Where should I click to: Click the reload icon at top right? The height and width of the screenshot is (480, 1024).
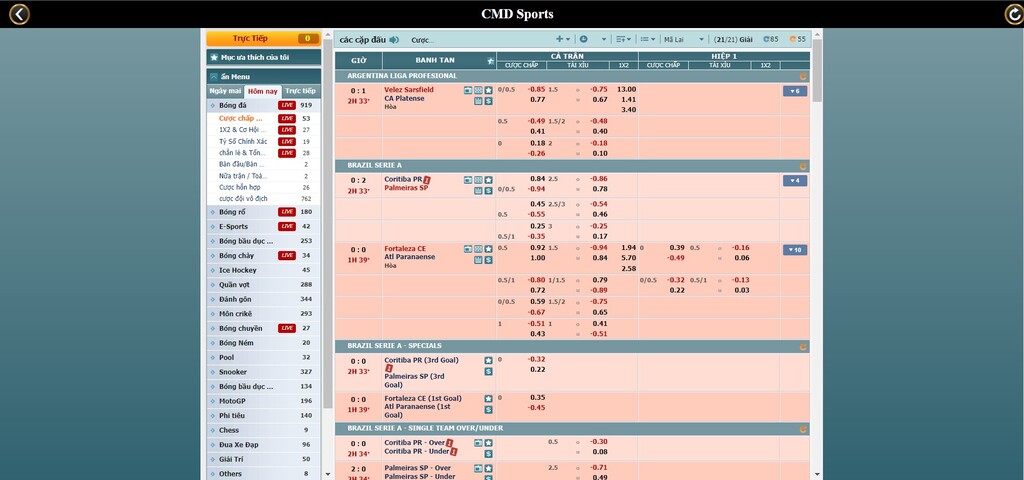click(x=1012, y=14)
